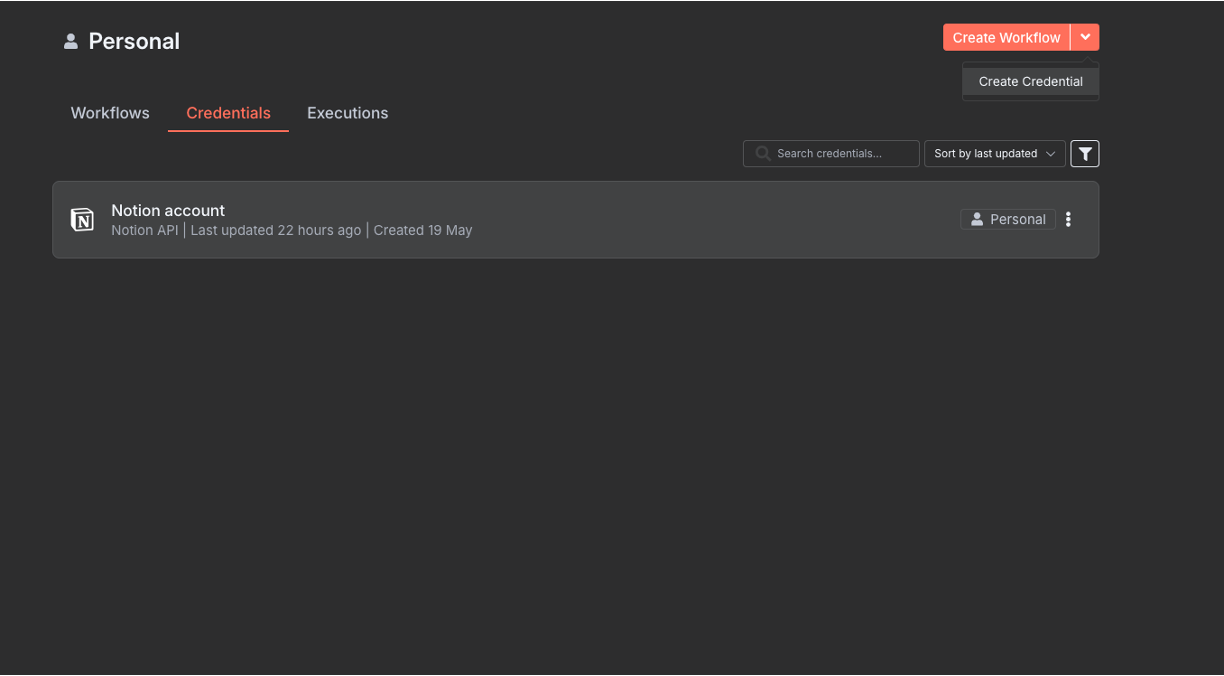The height and width of the screenshot is (676, 1224).
Task: Select the Credentials tab
Action: 228,113
